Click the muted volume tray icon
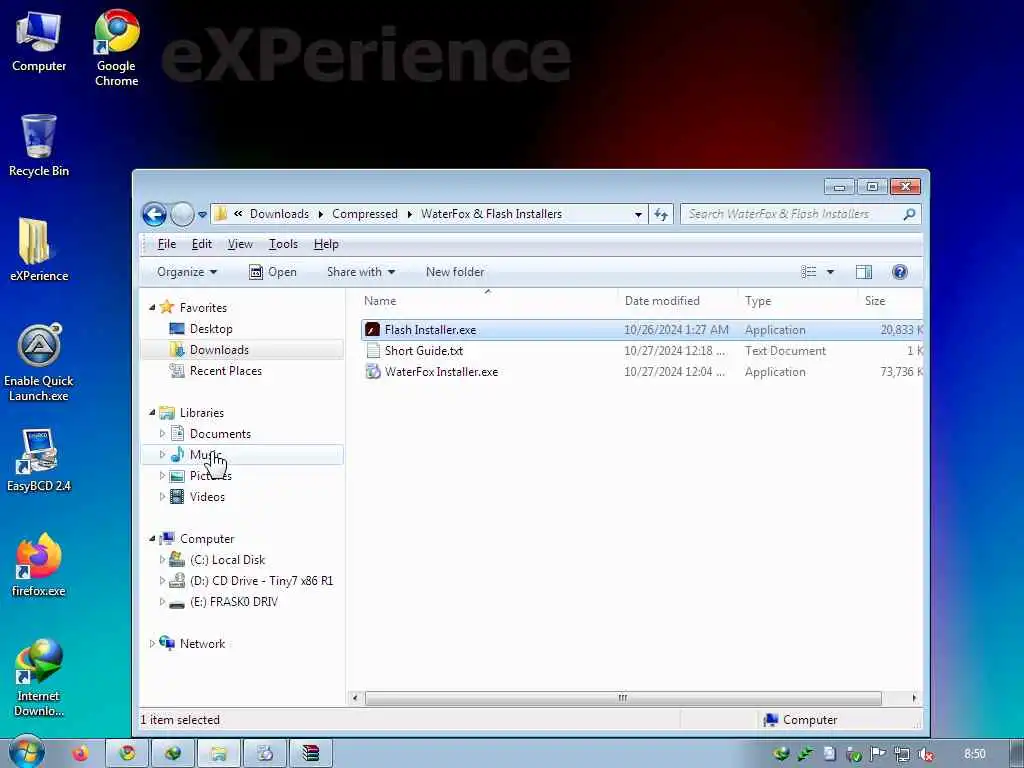Screen dimensions: 1024x768 [x=925, y=754]
